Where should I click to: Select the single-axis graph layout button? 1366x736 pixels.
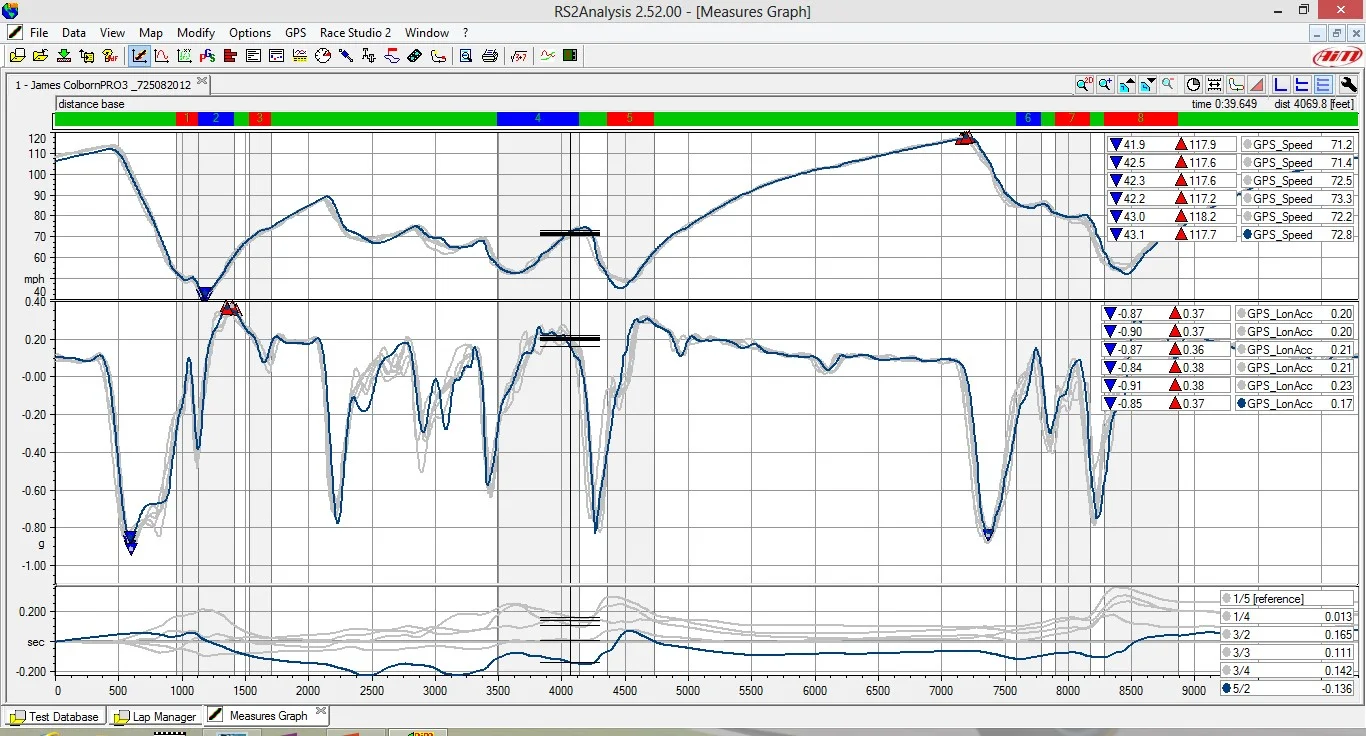1282,85
